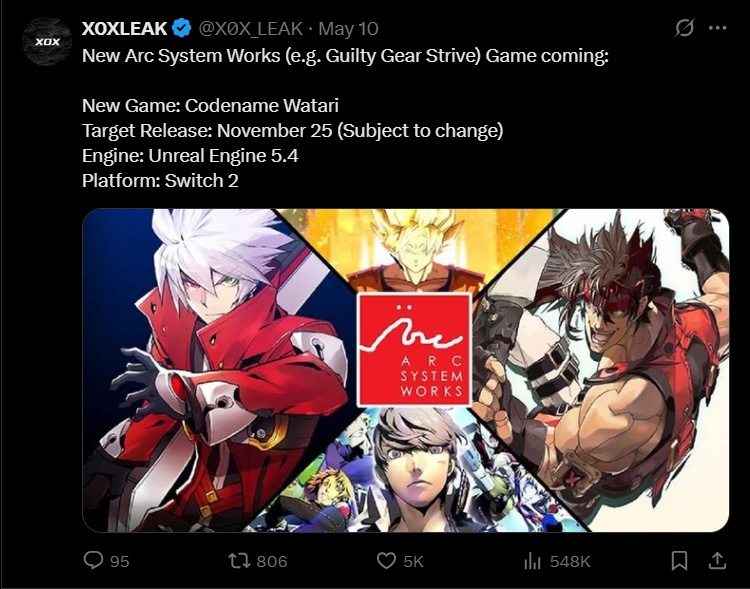Open the Grok explain post icon

[684, 28]
